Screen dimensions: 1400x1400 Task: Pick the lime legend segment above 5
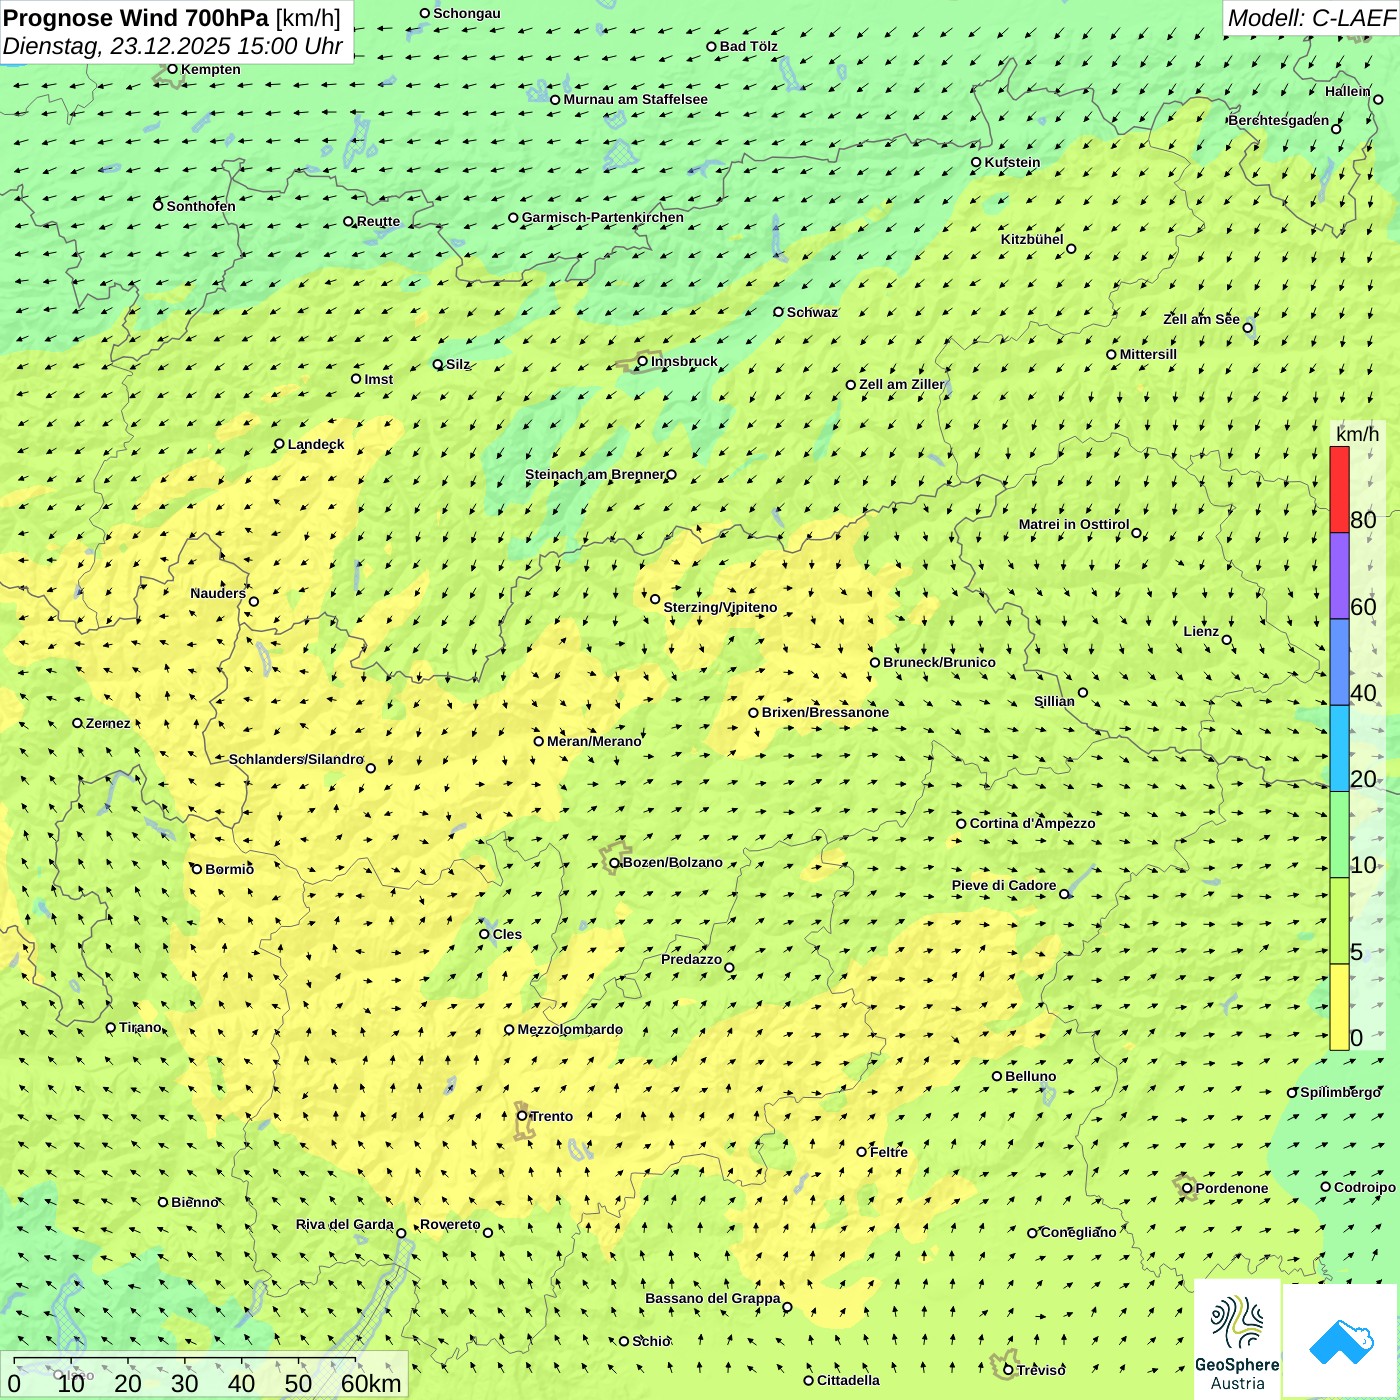pyautogui.click(x=1339, y=921)
